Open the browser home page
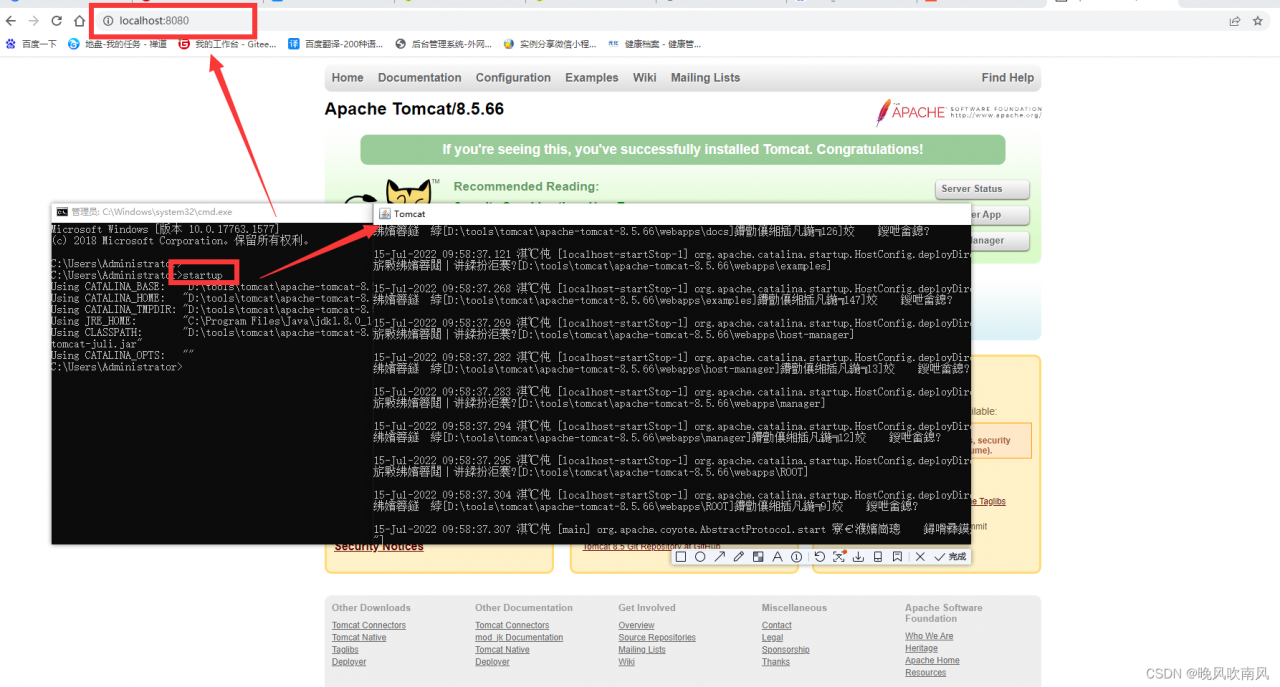This screenshot has width=1280, height=687. pyautogui.click(x=79, y=20)
